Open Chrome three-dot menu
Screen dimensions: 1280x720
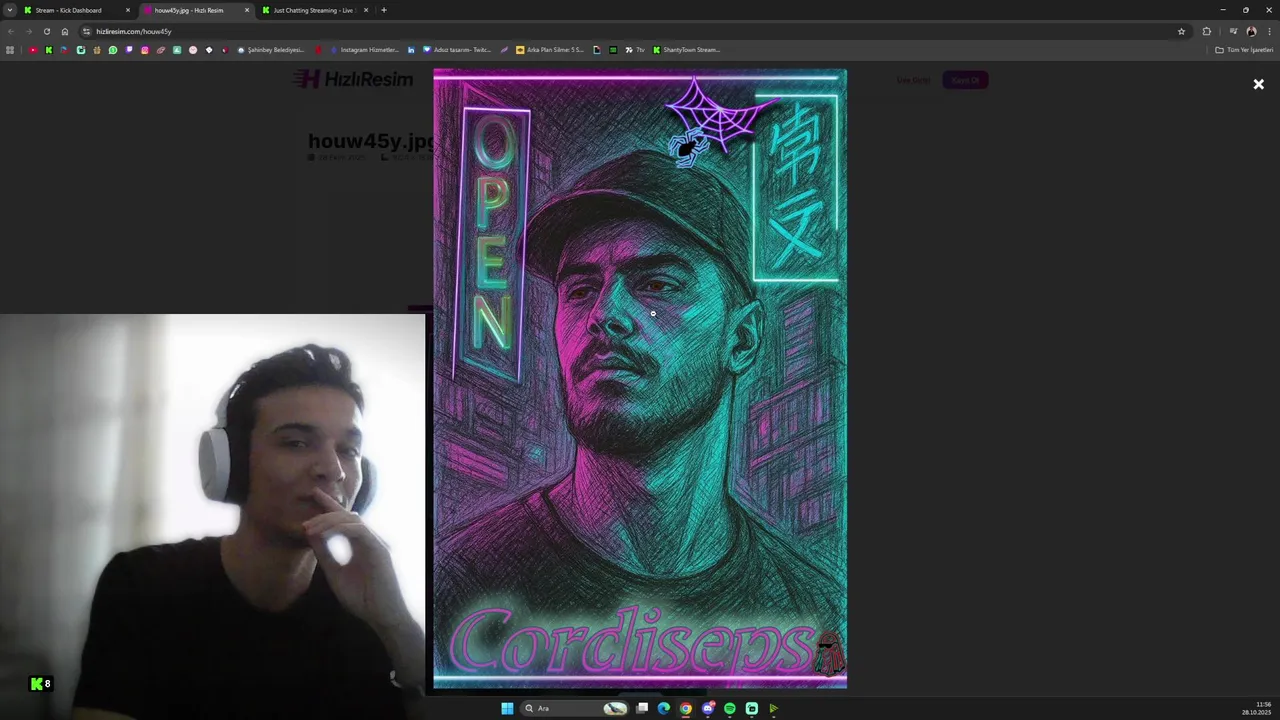click(x=1269, y=31)
